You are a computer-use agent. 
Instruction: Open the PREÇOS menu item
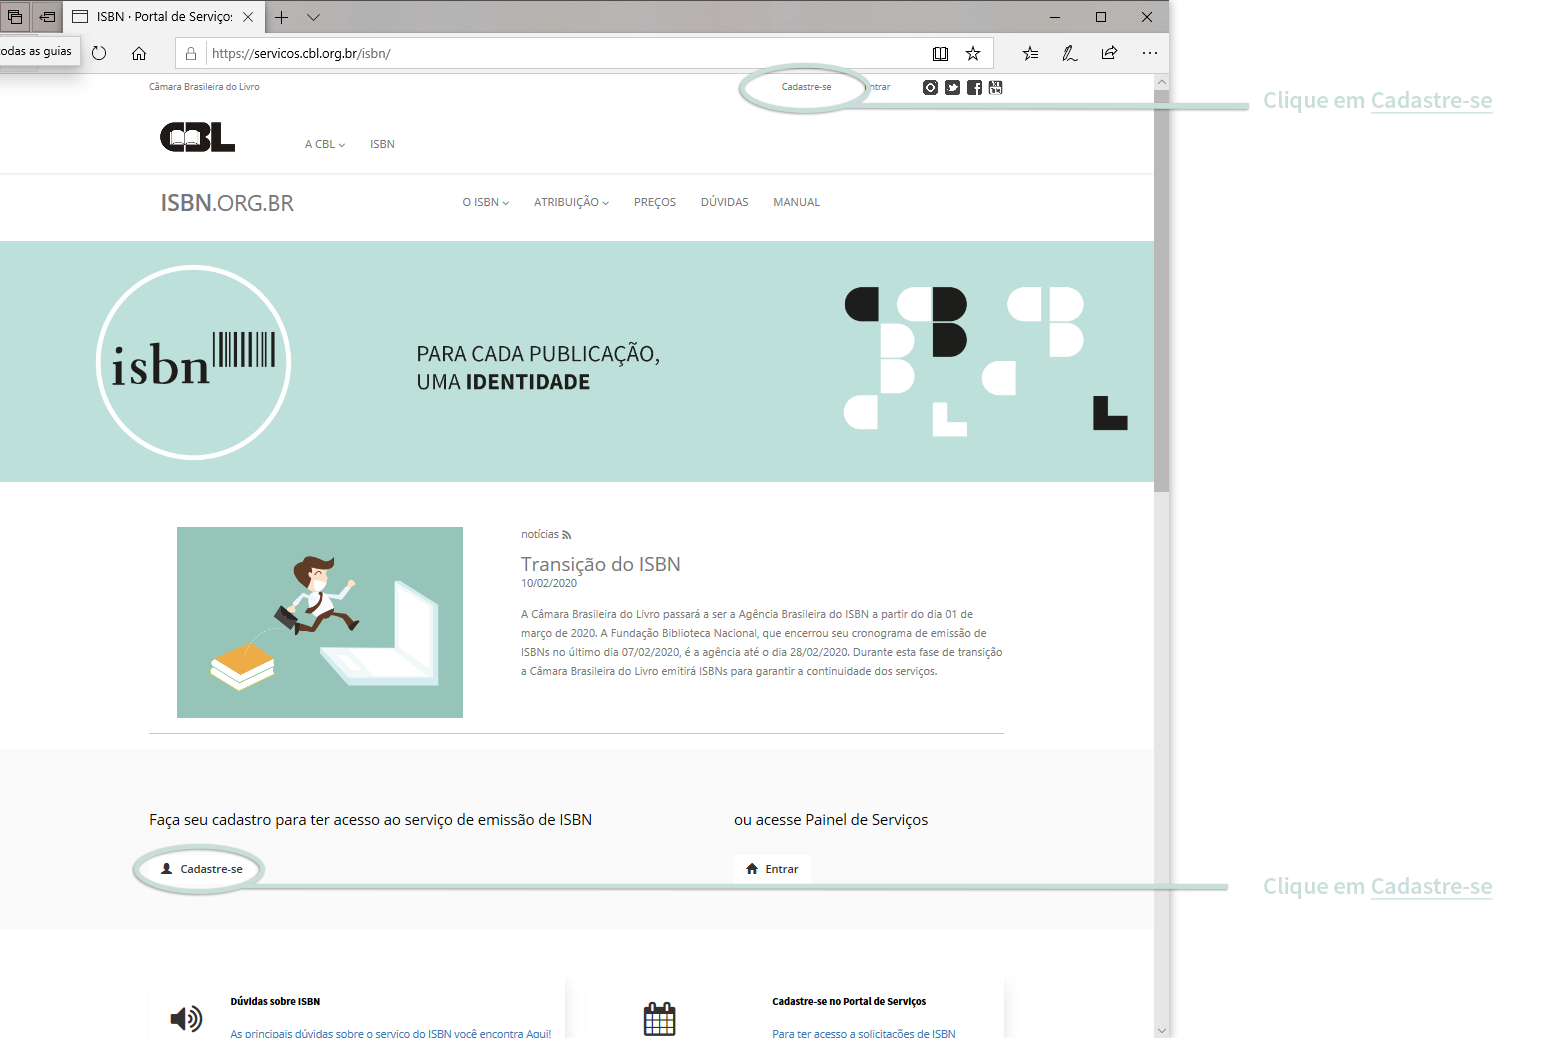point(655,202)
